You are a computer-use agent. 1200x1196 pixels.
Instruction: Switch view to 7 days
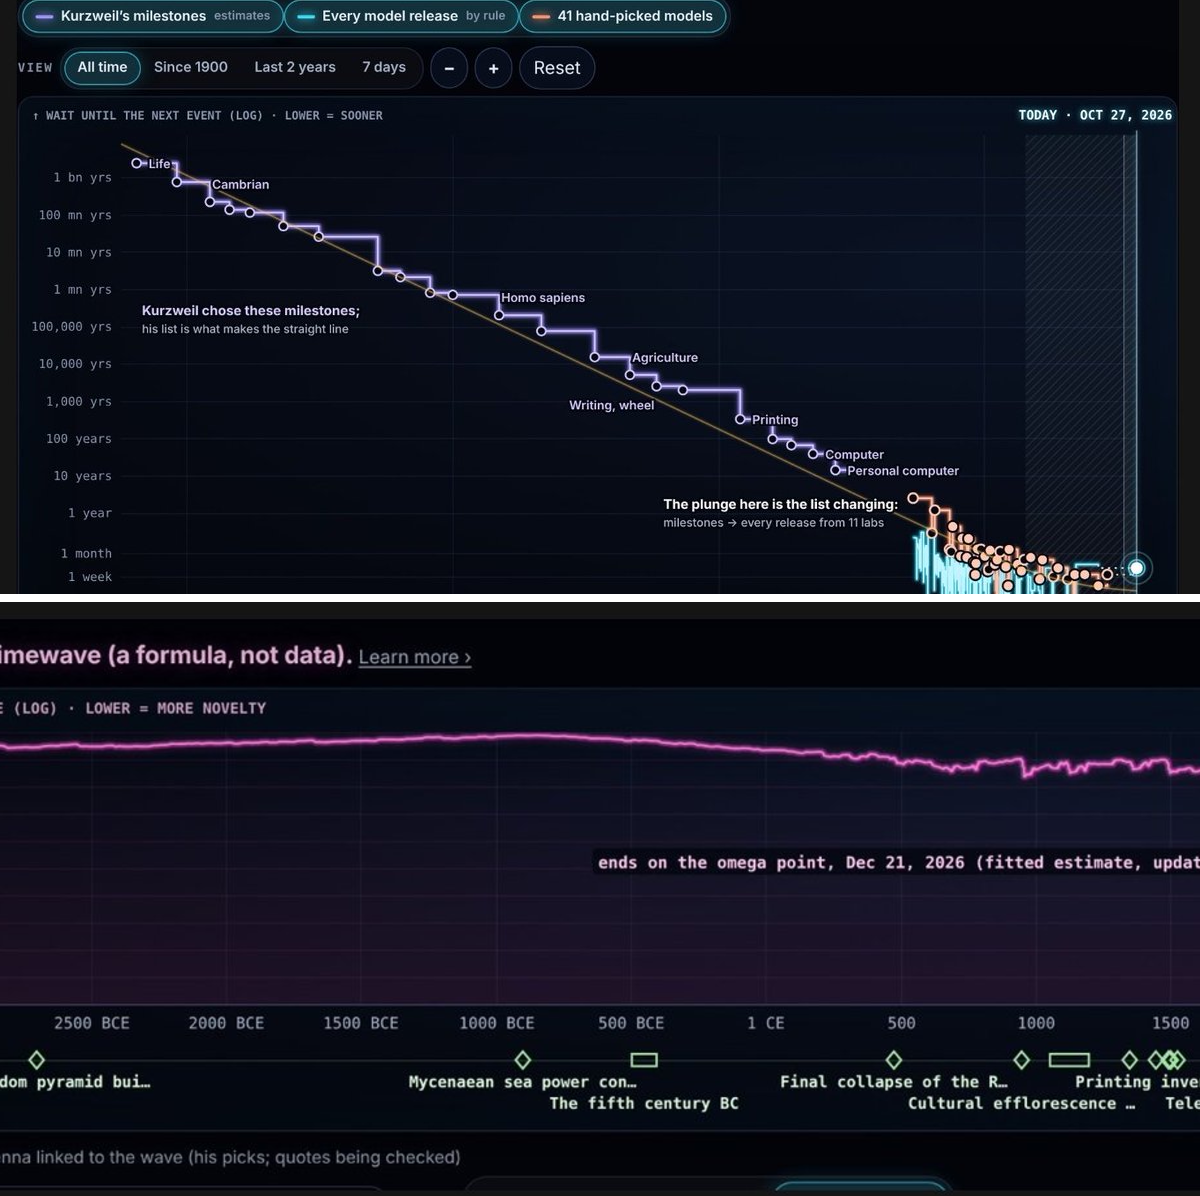point(384,67)
